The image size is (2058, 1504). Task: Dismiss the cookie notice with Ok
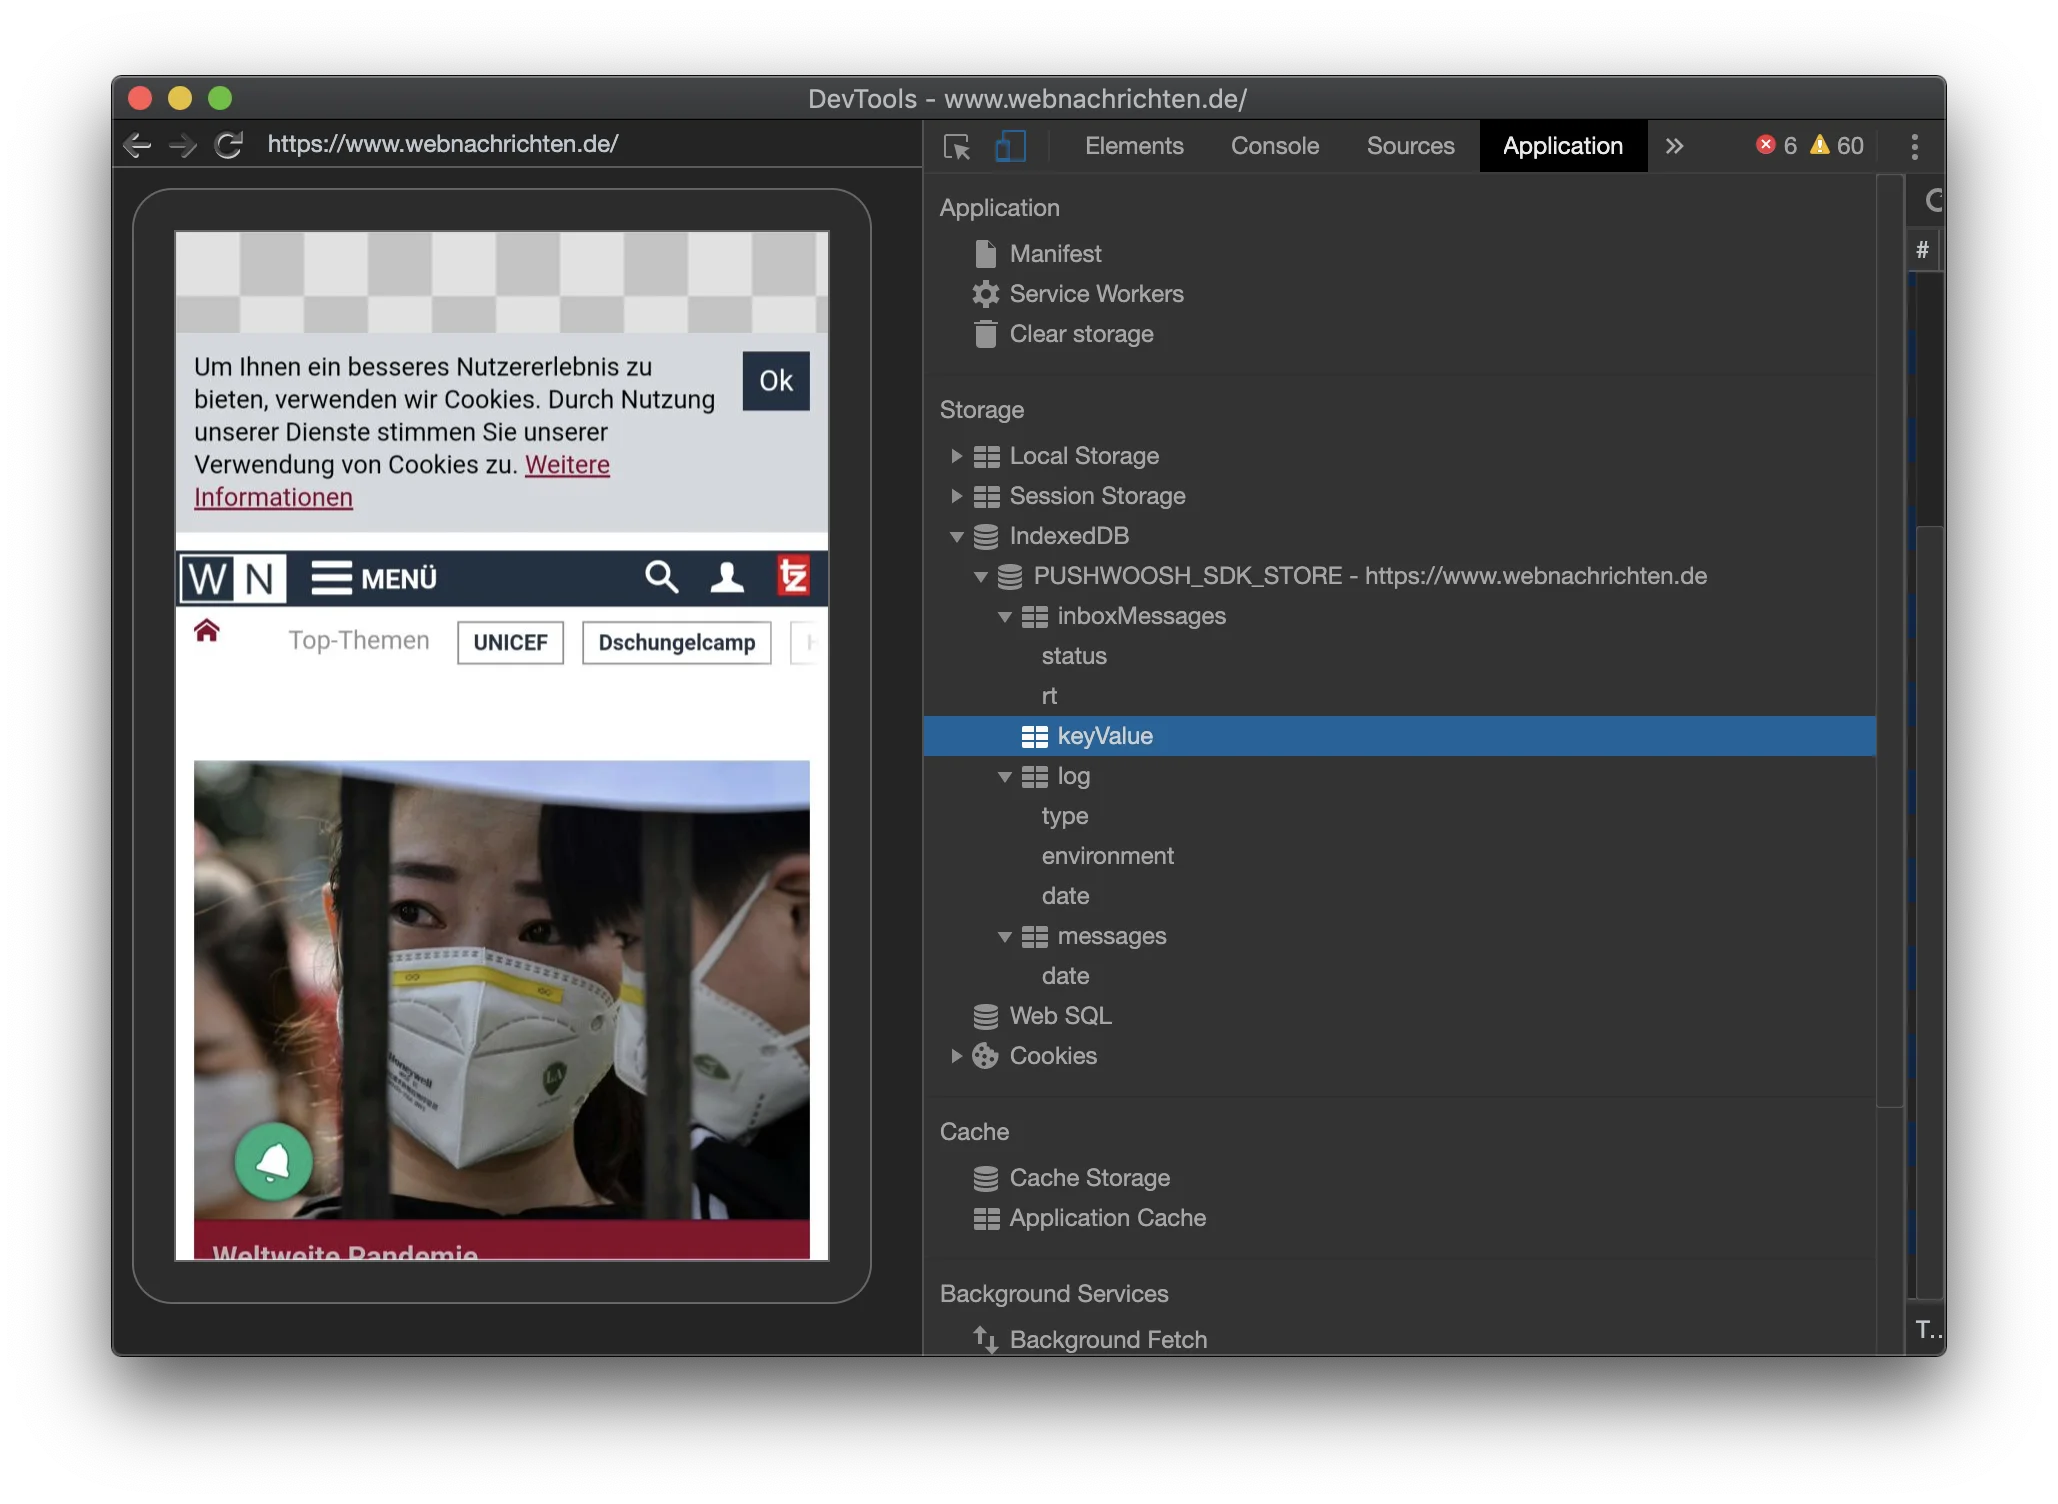coord(775,381)
